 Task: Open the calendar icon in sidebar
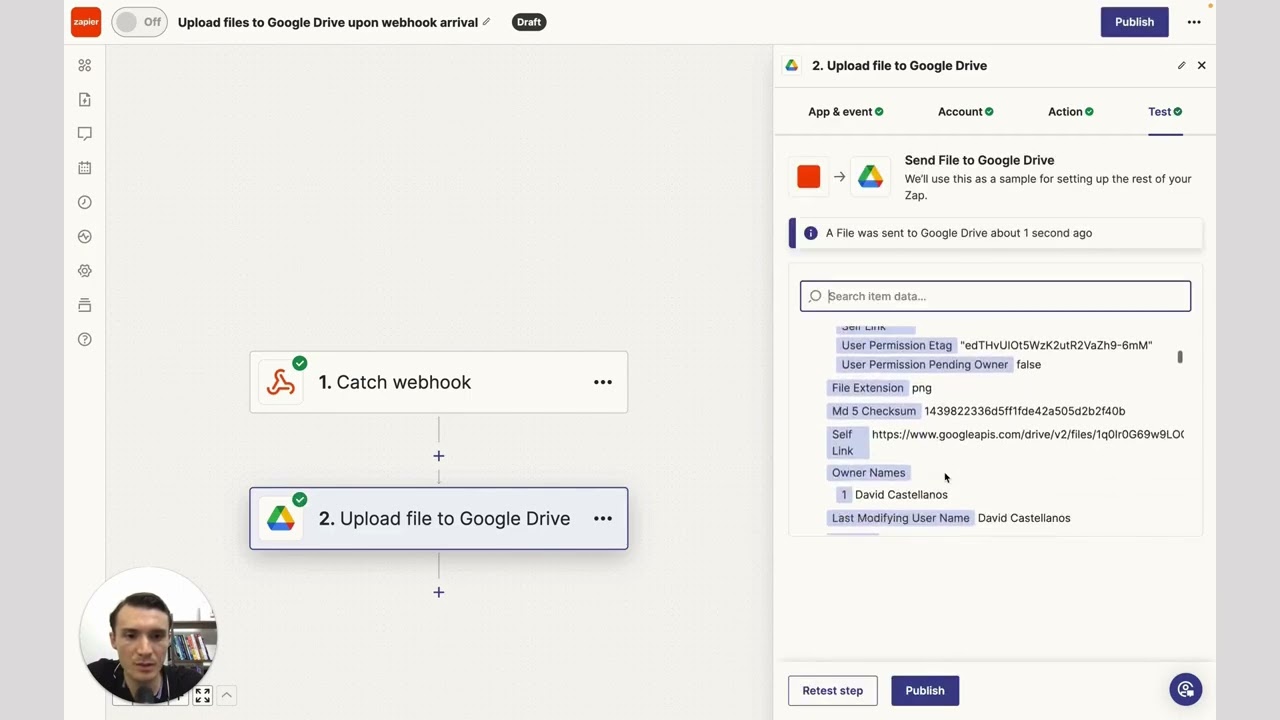(85, 168)
